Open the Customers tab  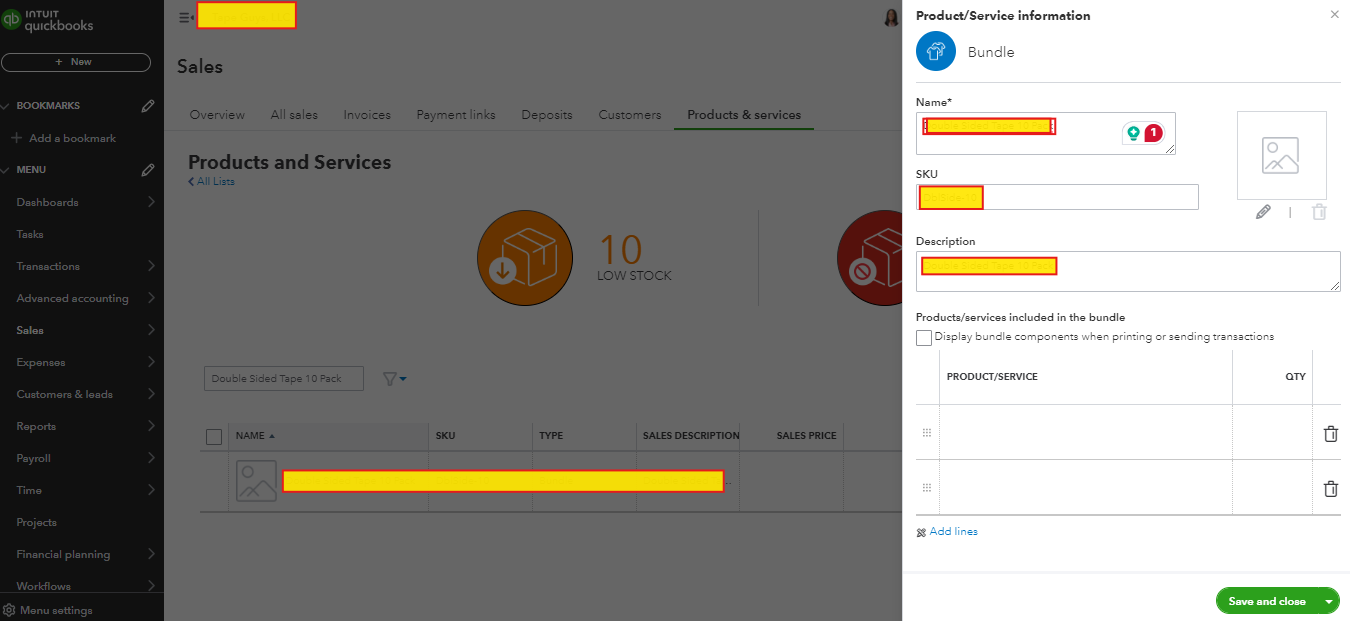click(x=629, y=115)
